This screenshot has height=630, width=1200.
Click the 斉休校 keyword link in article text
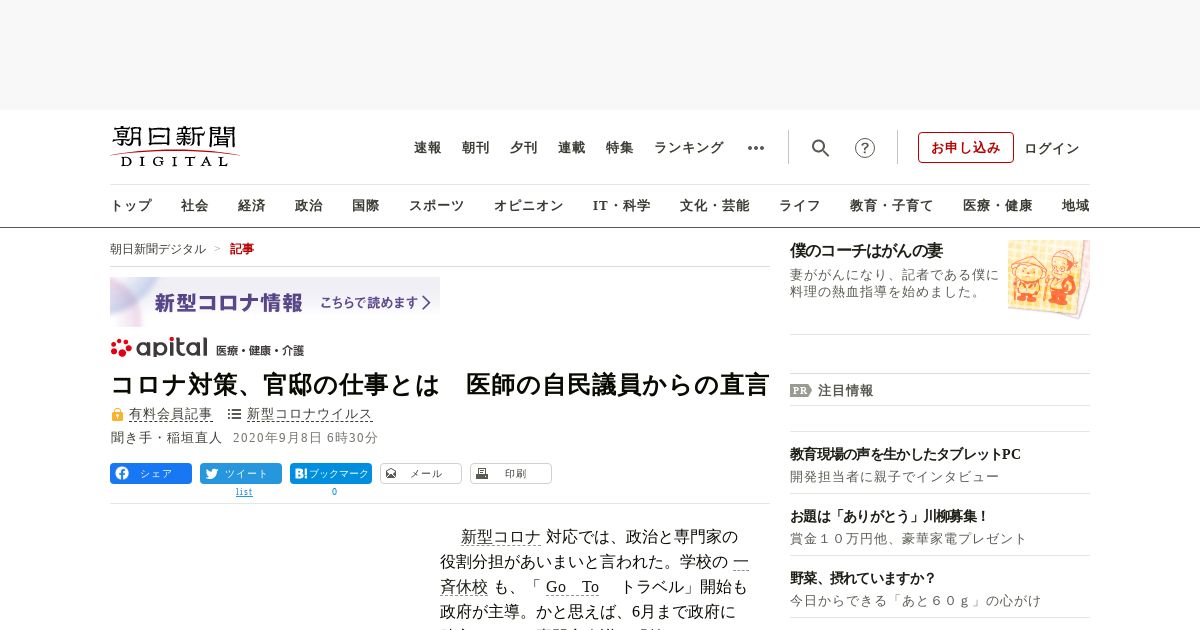click(464, 587)
